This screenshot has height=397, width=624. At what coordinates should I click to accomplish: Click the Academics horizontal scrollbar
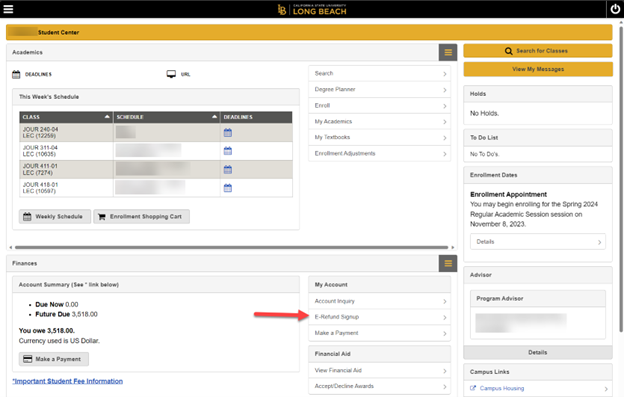tap(231, 247)
